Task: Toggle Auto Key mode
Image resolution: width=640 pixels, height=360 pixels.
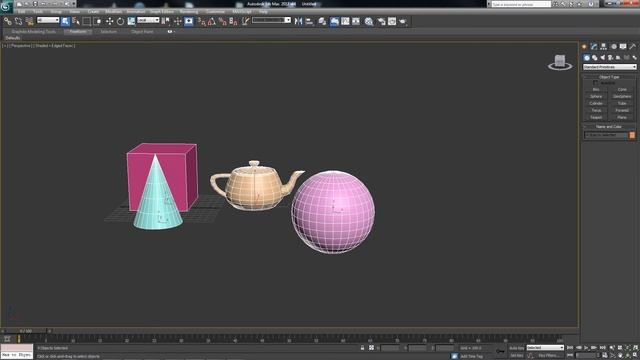Action: tap(516, 348)
